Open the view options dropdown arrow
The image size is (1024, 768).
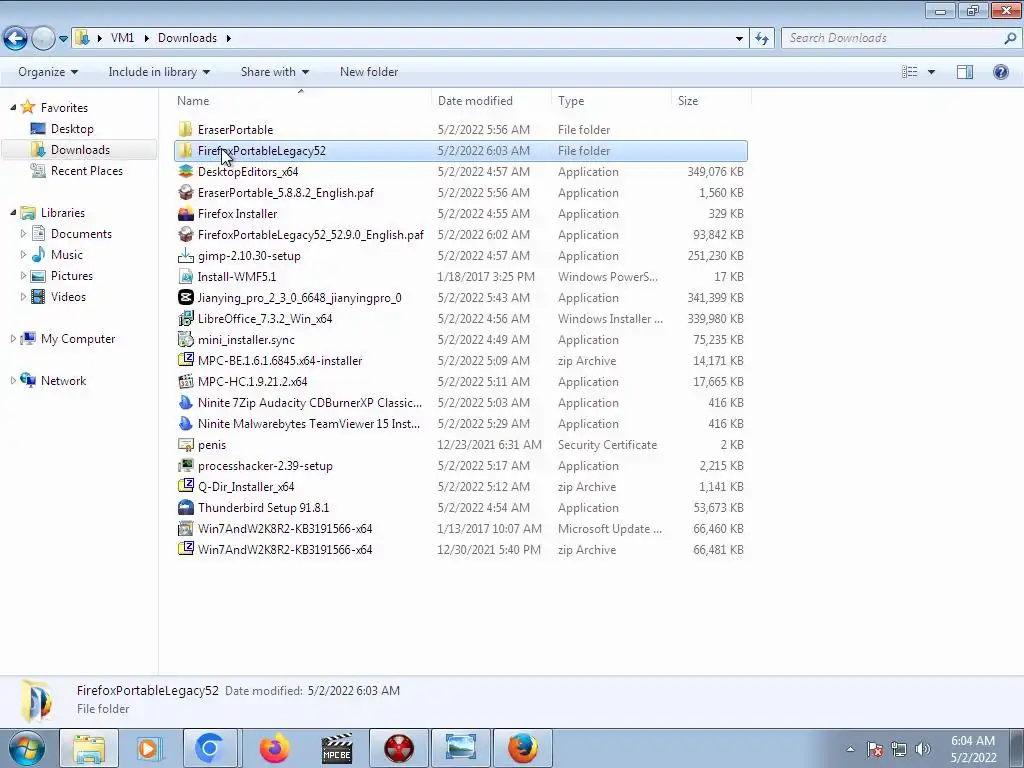point(931,72)
